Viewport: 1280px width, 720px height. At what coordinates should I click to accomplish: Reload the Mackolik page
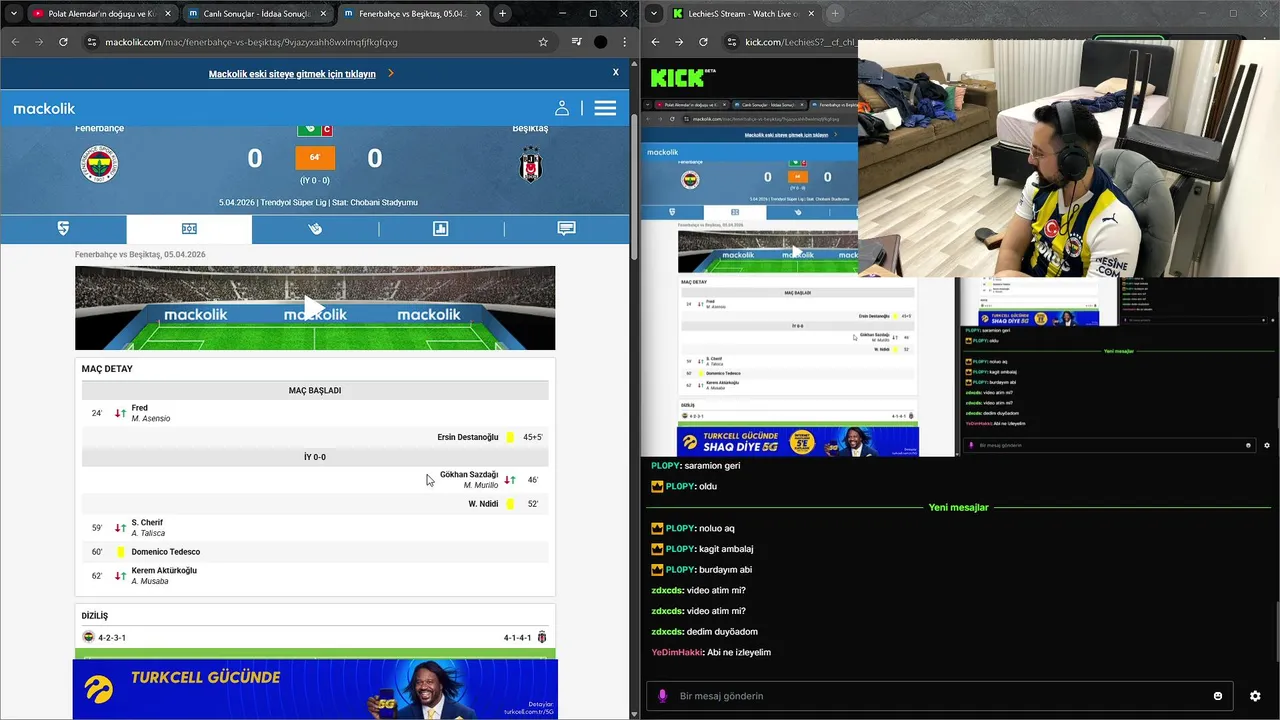pos(63,42)
